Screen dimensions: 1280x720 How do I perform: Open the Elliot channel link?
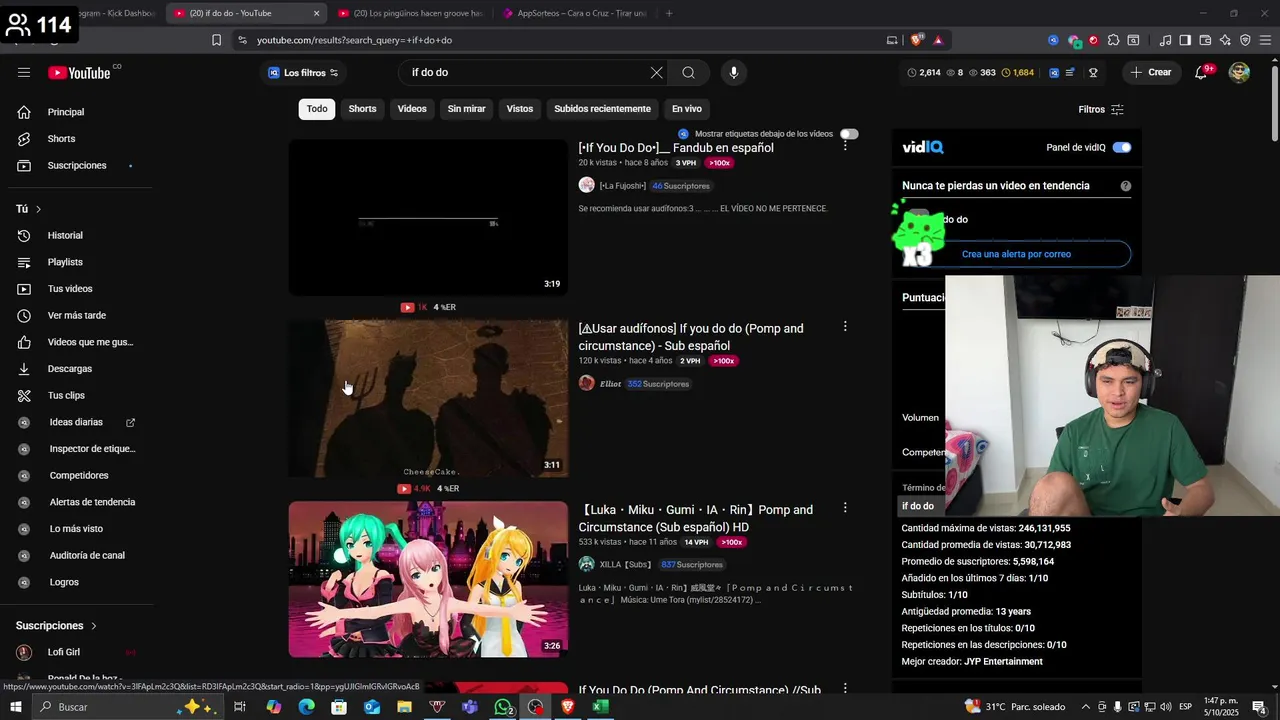click(x=610, y=384)
